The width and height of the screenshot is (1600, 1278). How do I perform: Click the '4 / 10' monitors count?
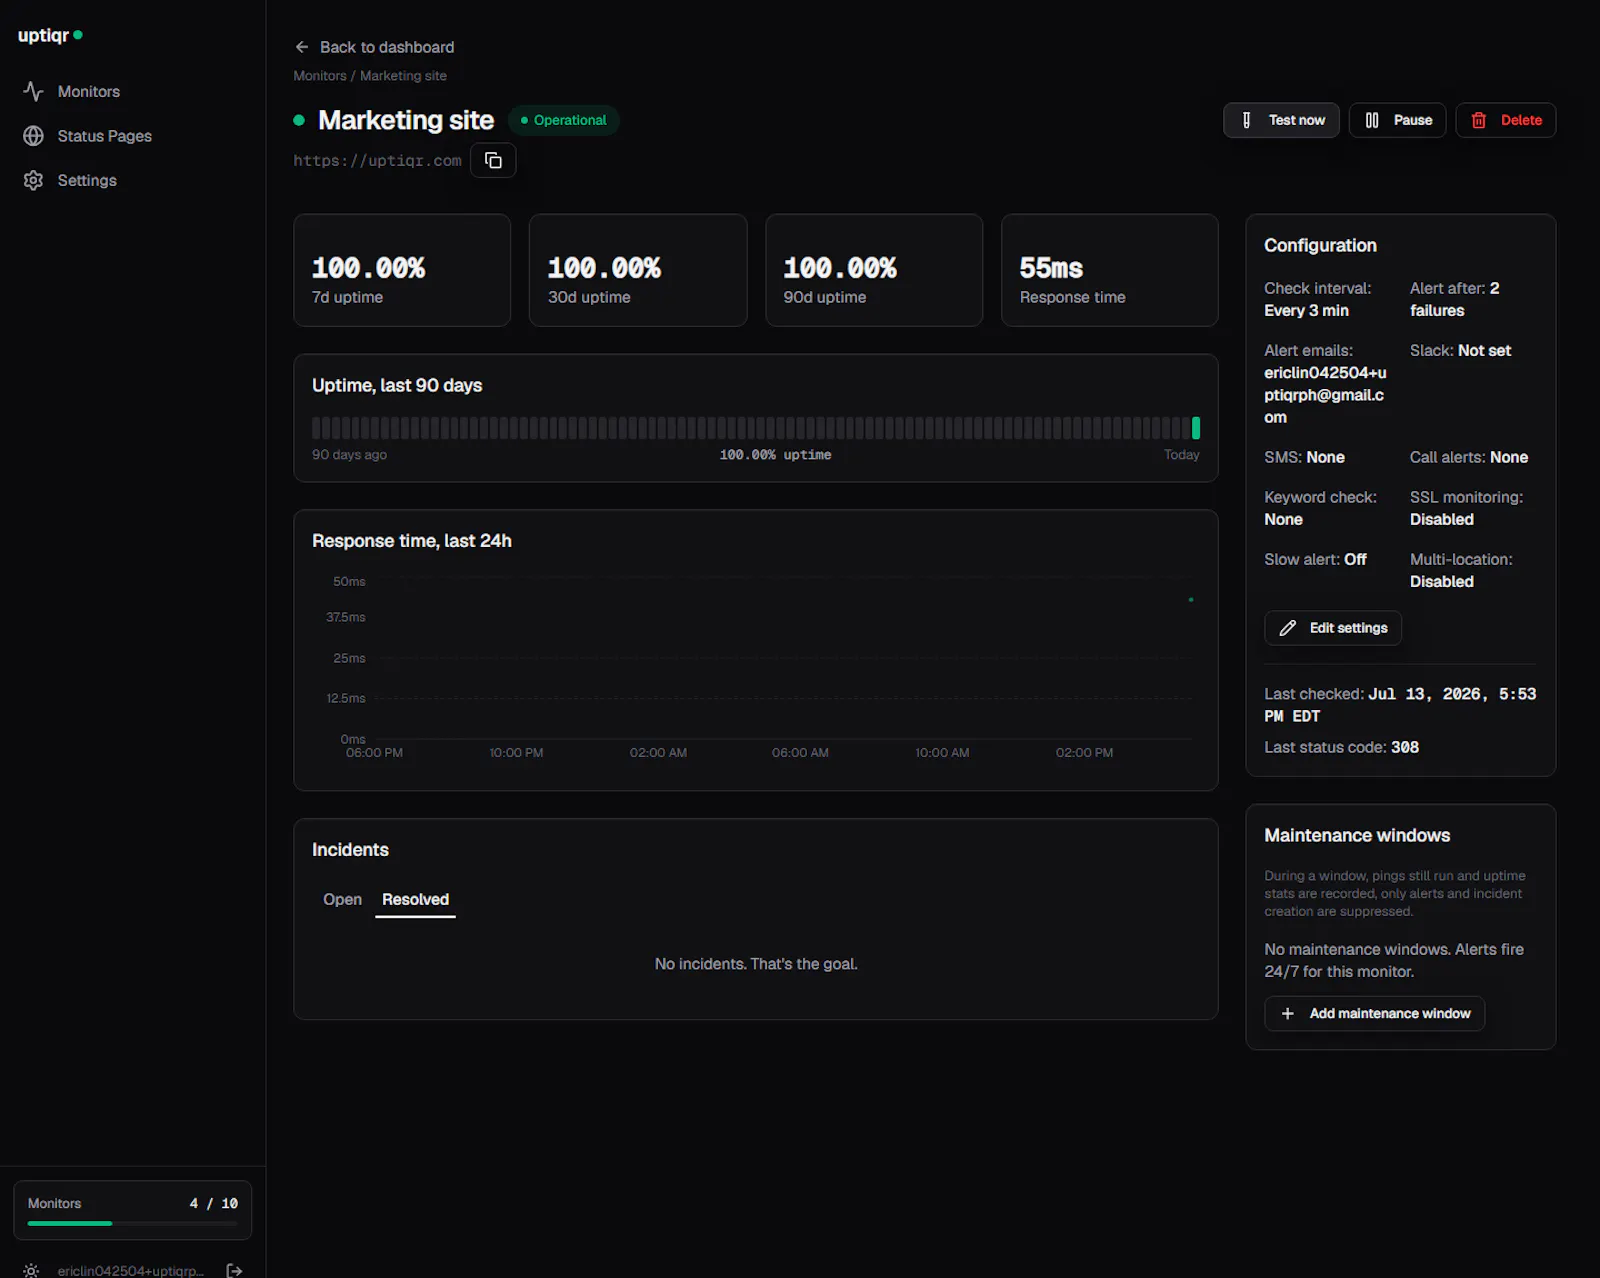coord(214,1203)
